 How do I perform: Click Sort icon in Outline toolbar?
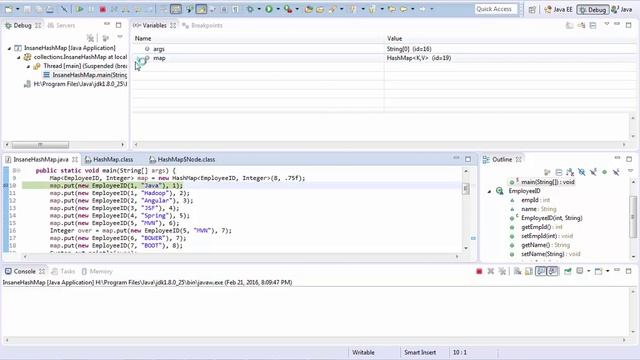[x=570, y=172]
